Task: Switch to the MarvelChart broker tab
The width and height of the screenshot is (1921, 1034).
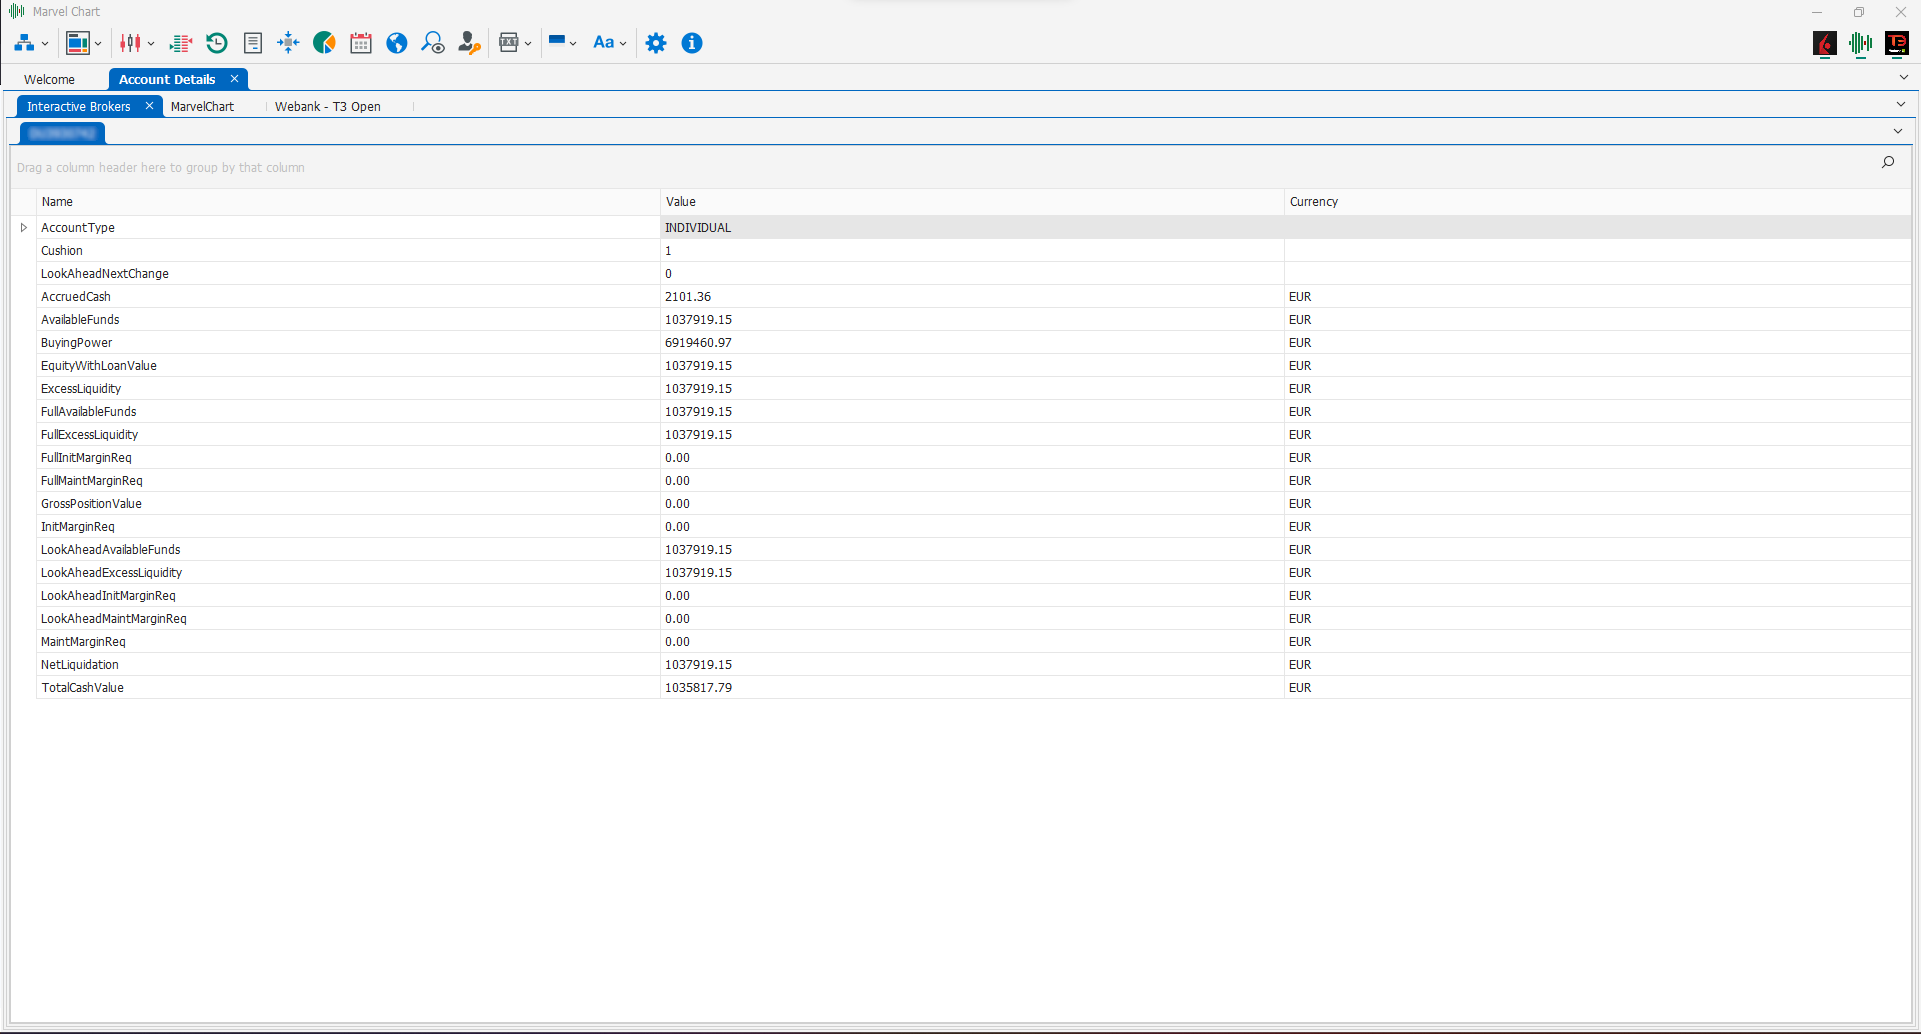Action: pyautogui.click(x=202, y=106)
